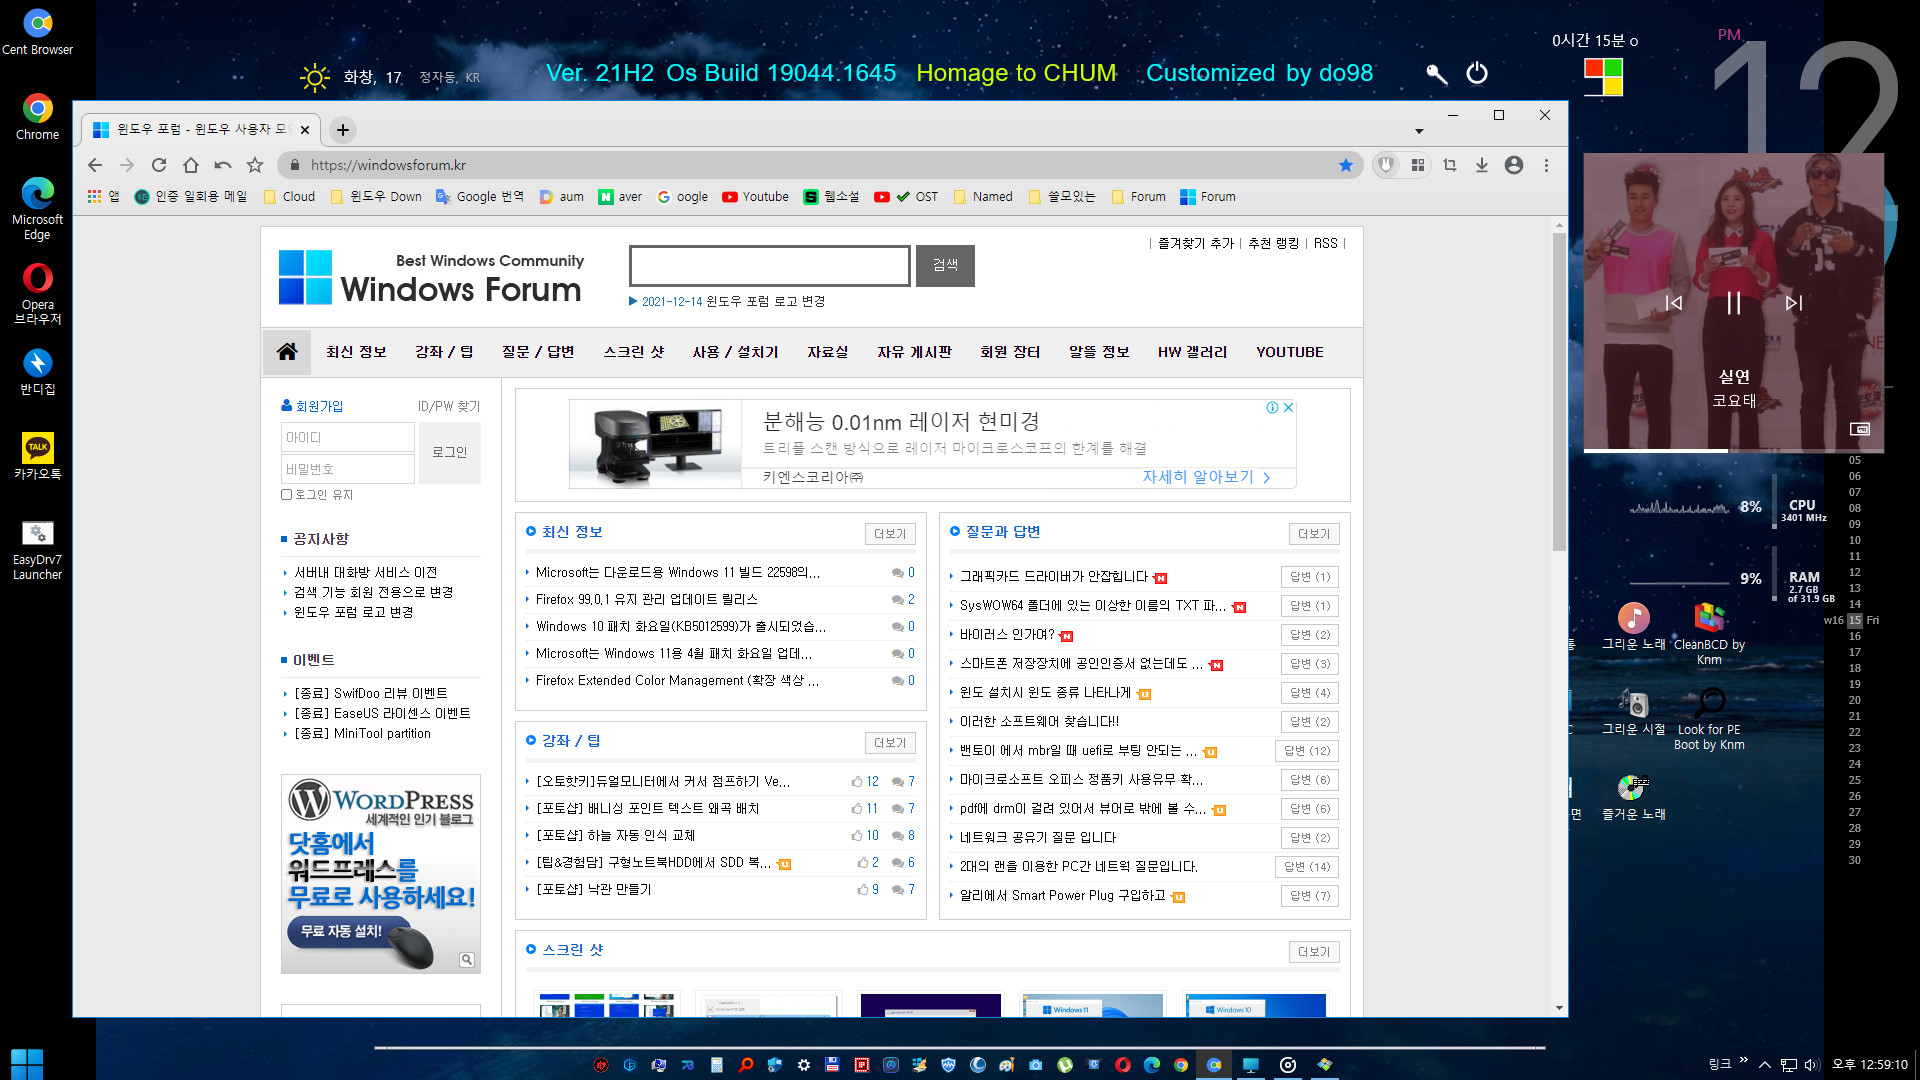Click the 비밀번호 input field
Viewport: 1920px width, 1080px height.
coord(348,468)
